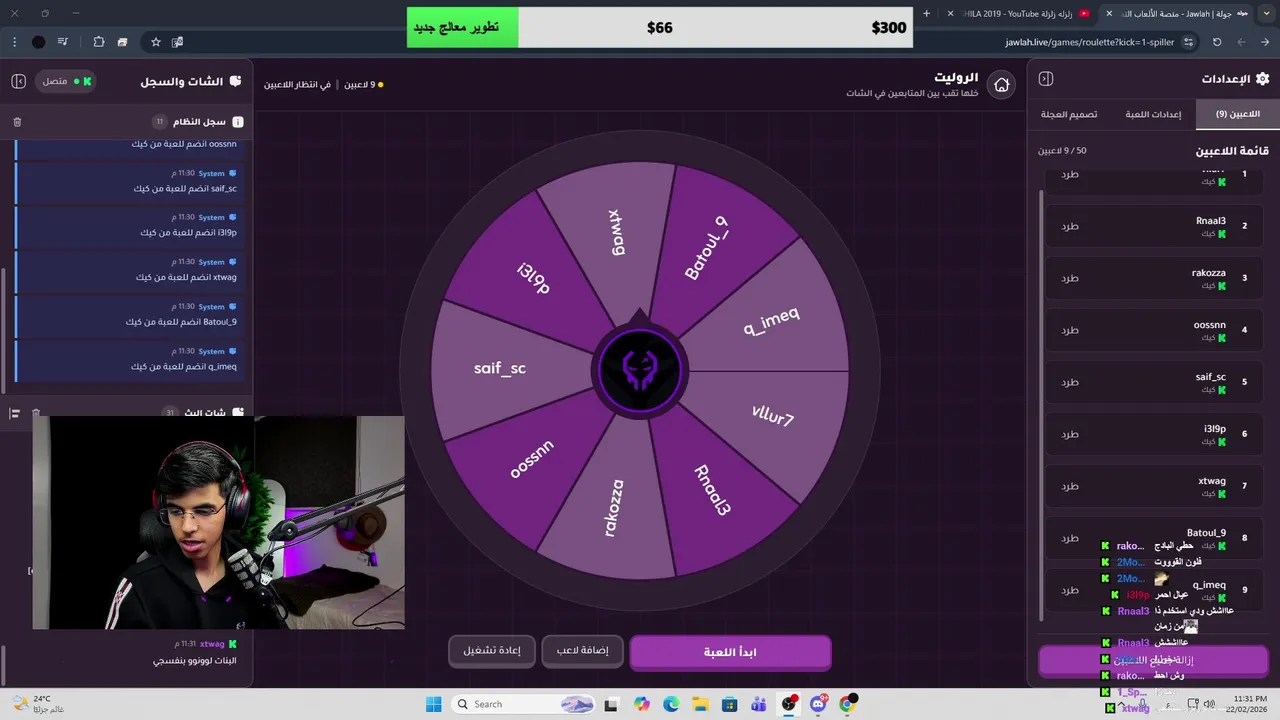Open the Windows Start menu

coord(433,704)
